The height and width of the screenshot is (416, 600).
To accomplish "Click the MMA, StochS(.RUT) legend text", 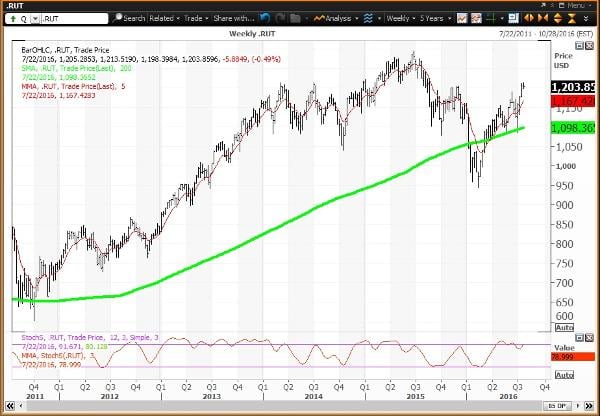I will pyautogui.click(x=58, y=356).
